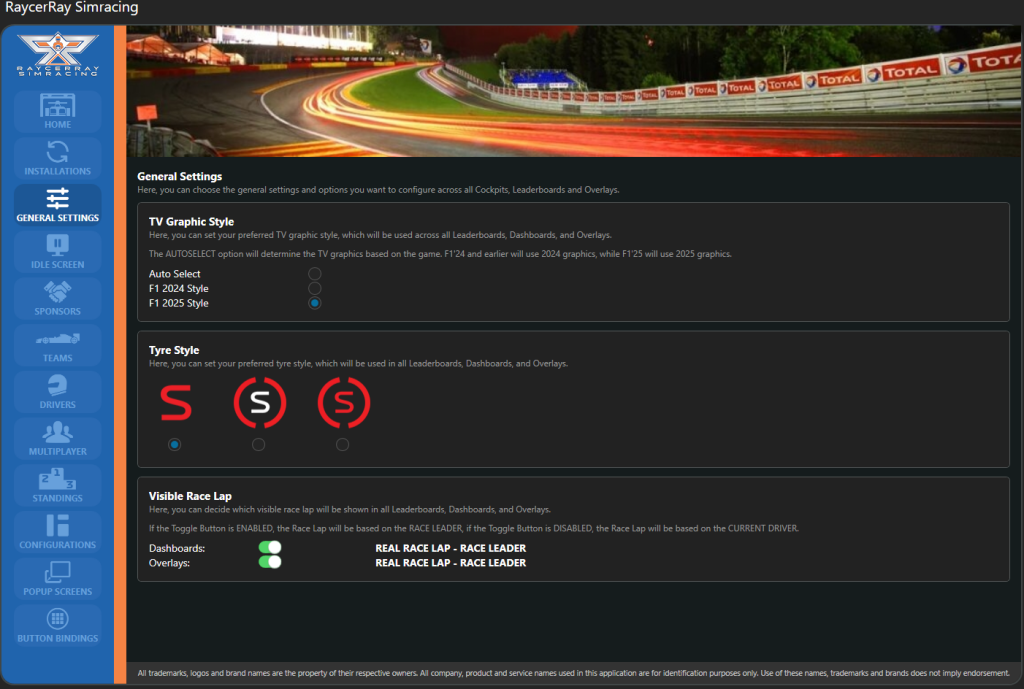Image resolution: width=1024 pixels, height=689 pixels.
Task: Open the Button Bindings section
Action: tap(57, 625)
